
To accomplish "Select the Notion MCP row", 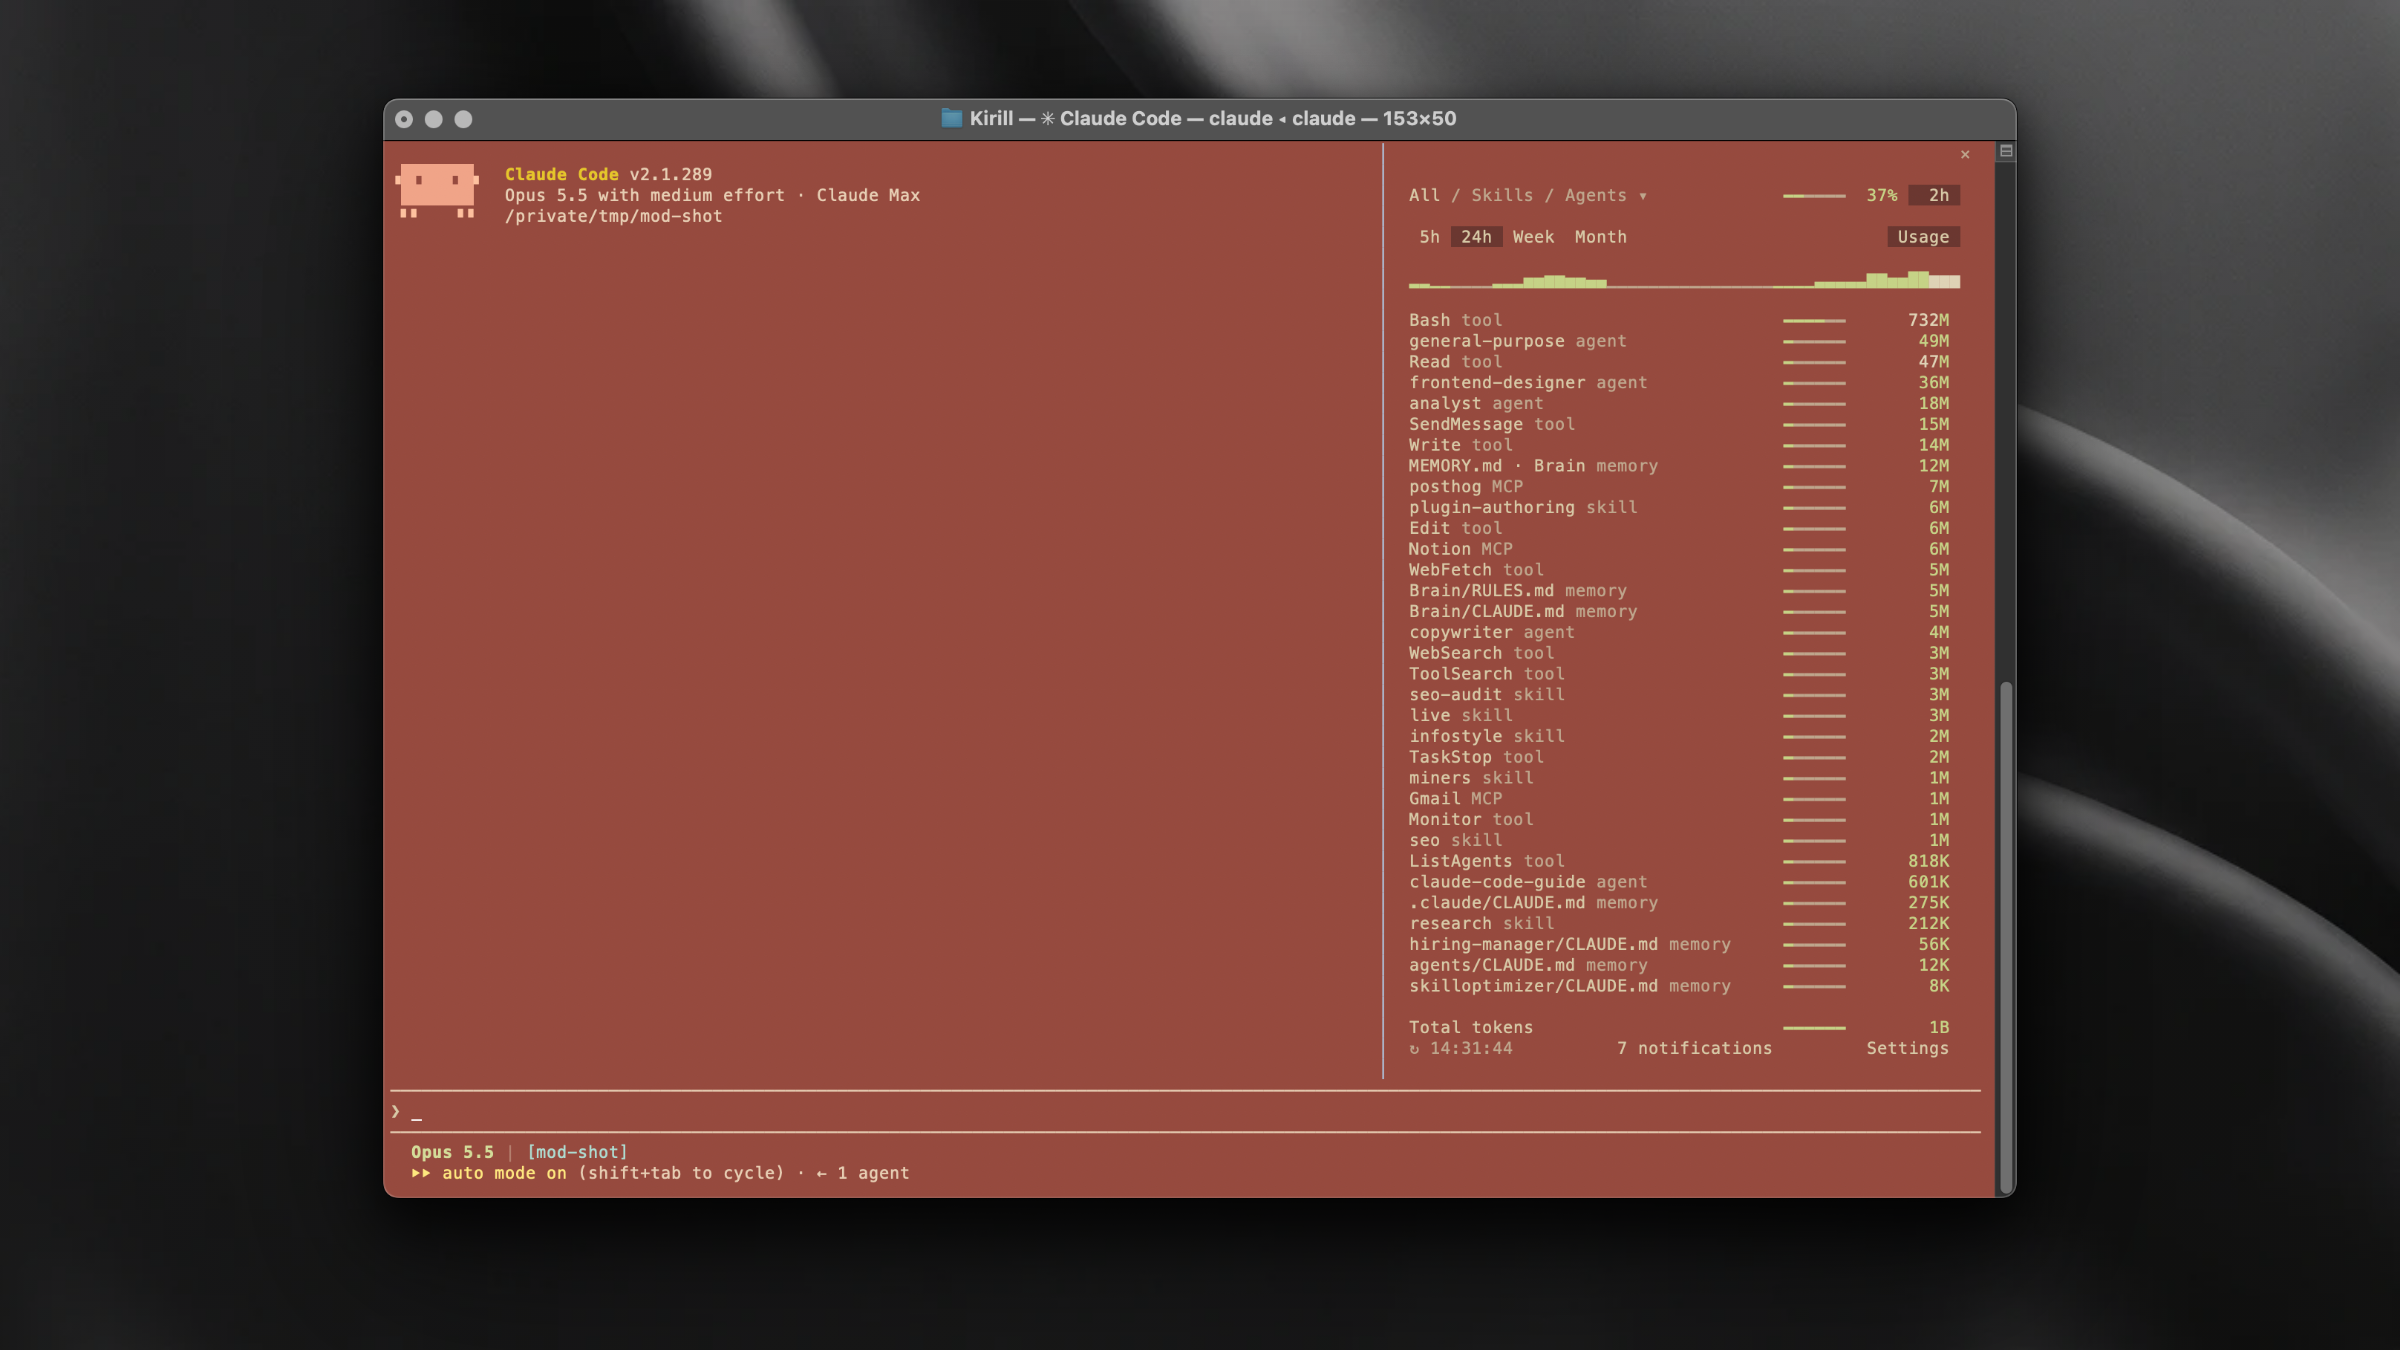I will coord(1679,549).
